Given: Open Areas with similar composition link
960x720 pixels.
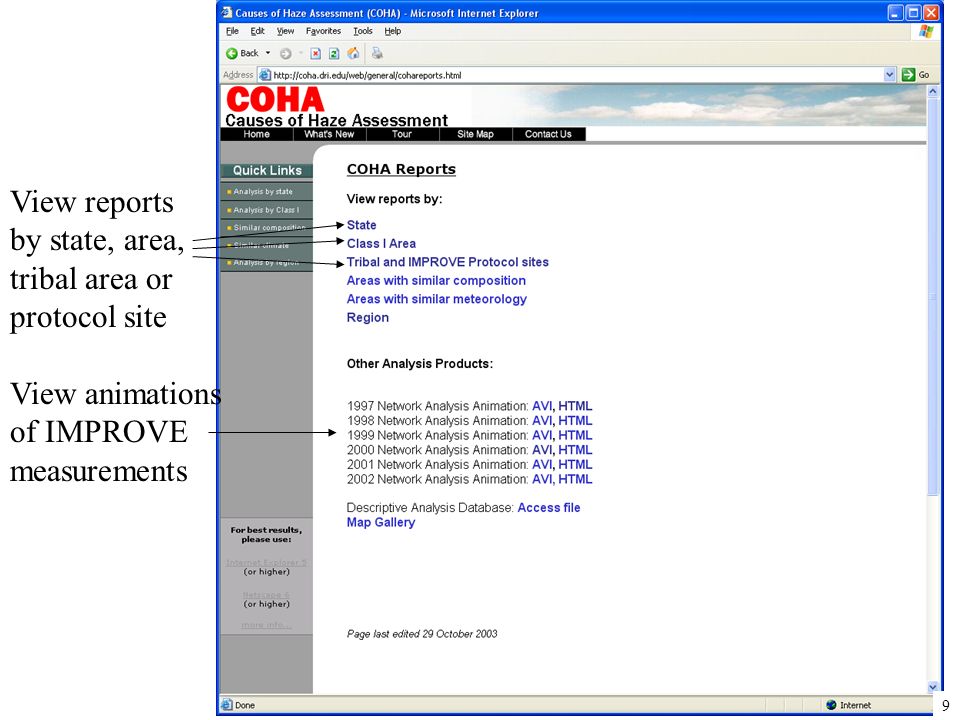Looking at the screenshot, I should tap(436, 280).
